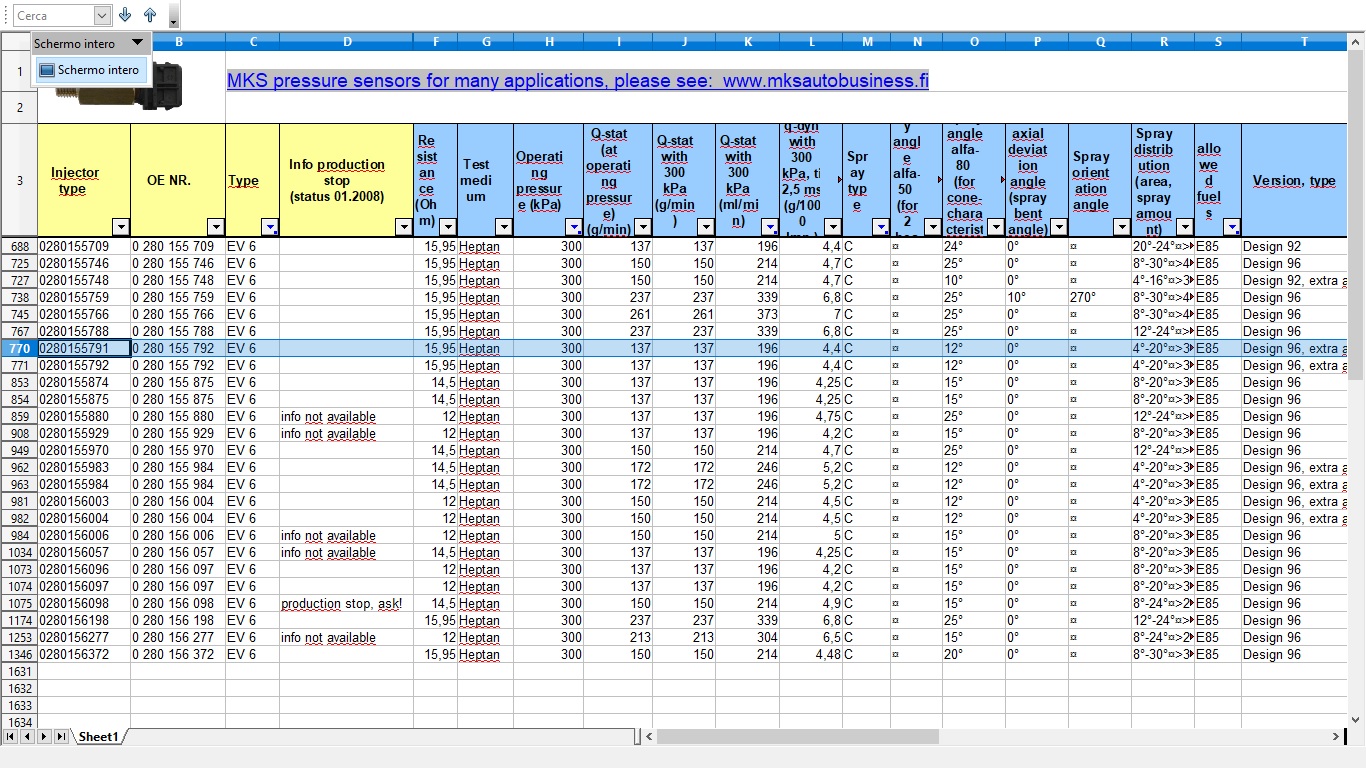Click the vertical scrollbar down arrow
The height and width of the screenshot is (768, 1366).
(1357, 719)
